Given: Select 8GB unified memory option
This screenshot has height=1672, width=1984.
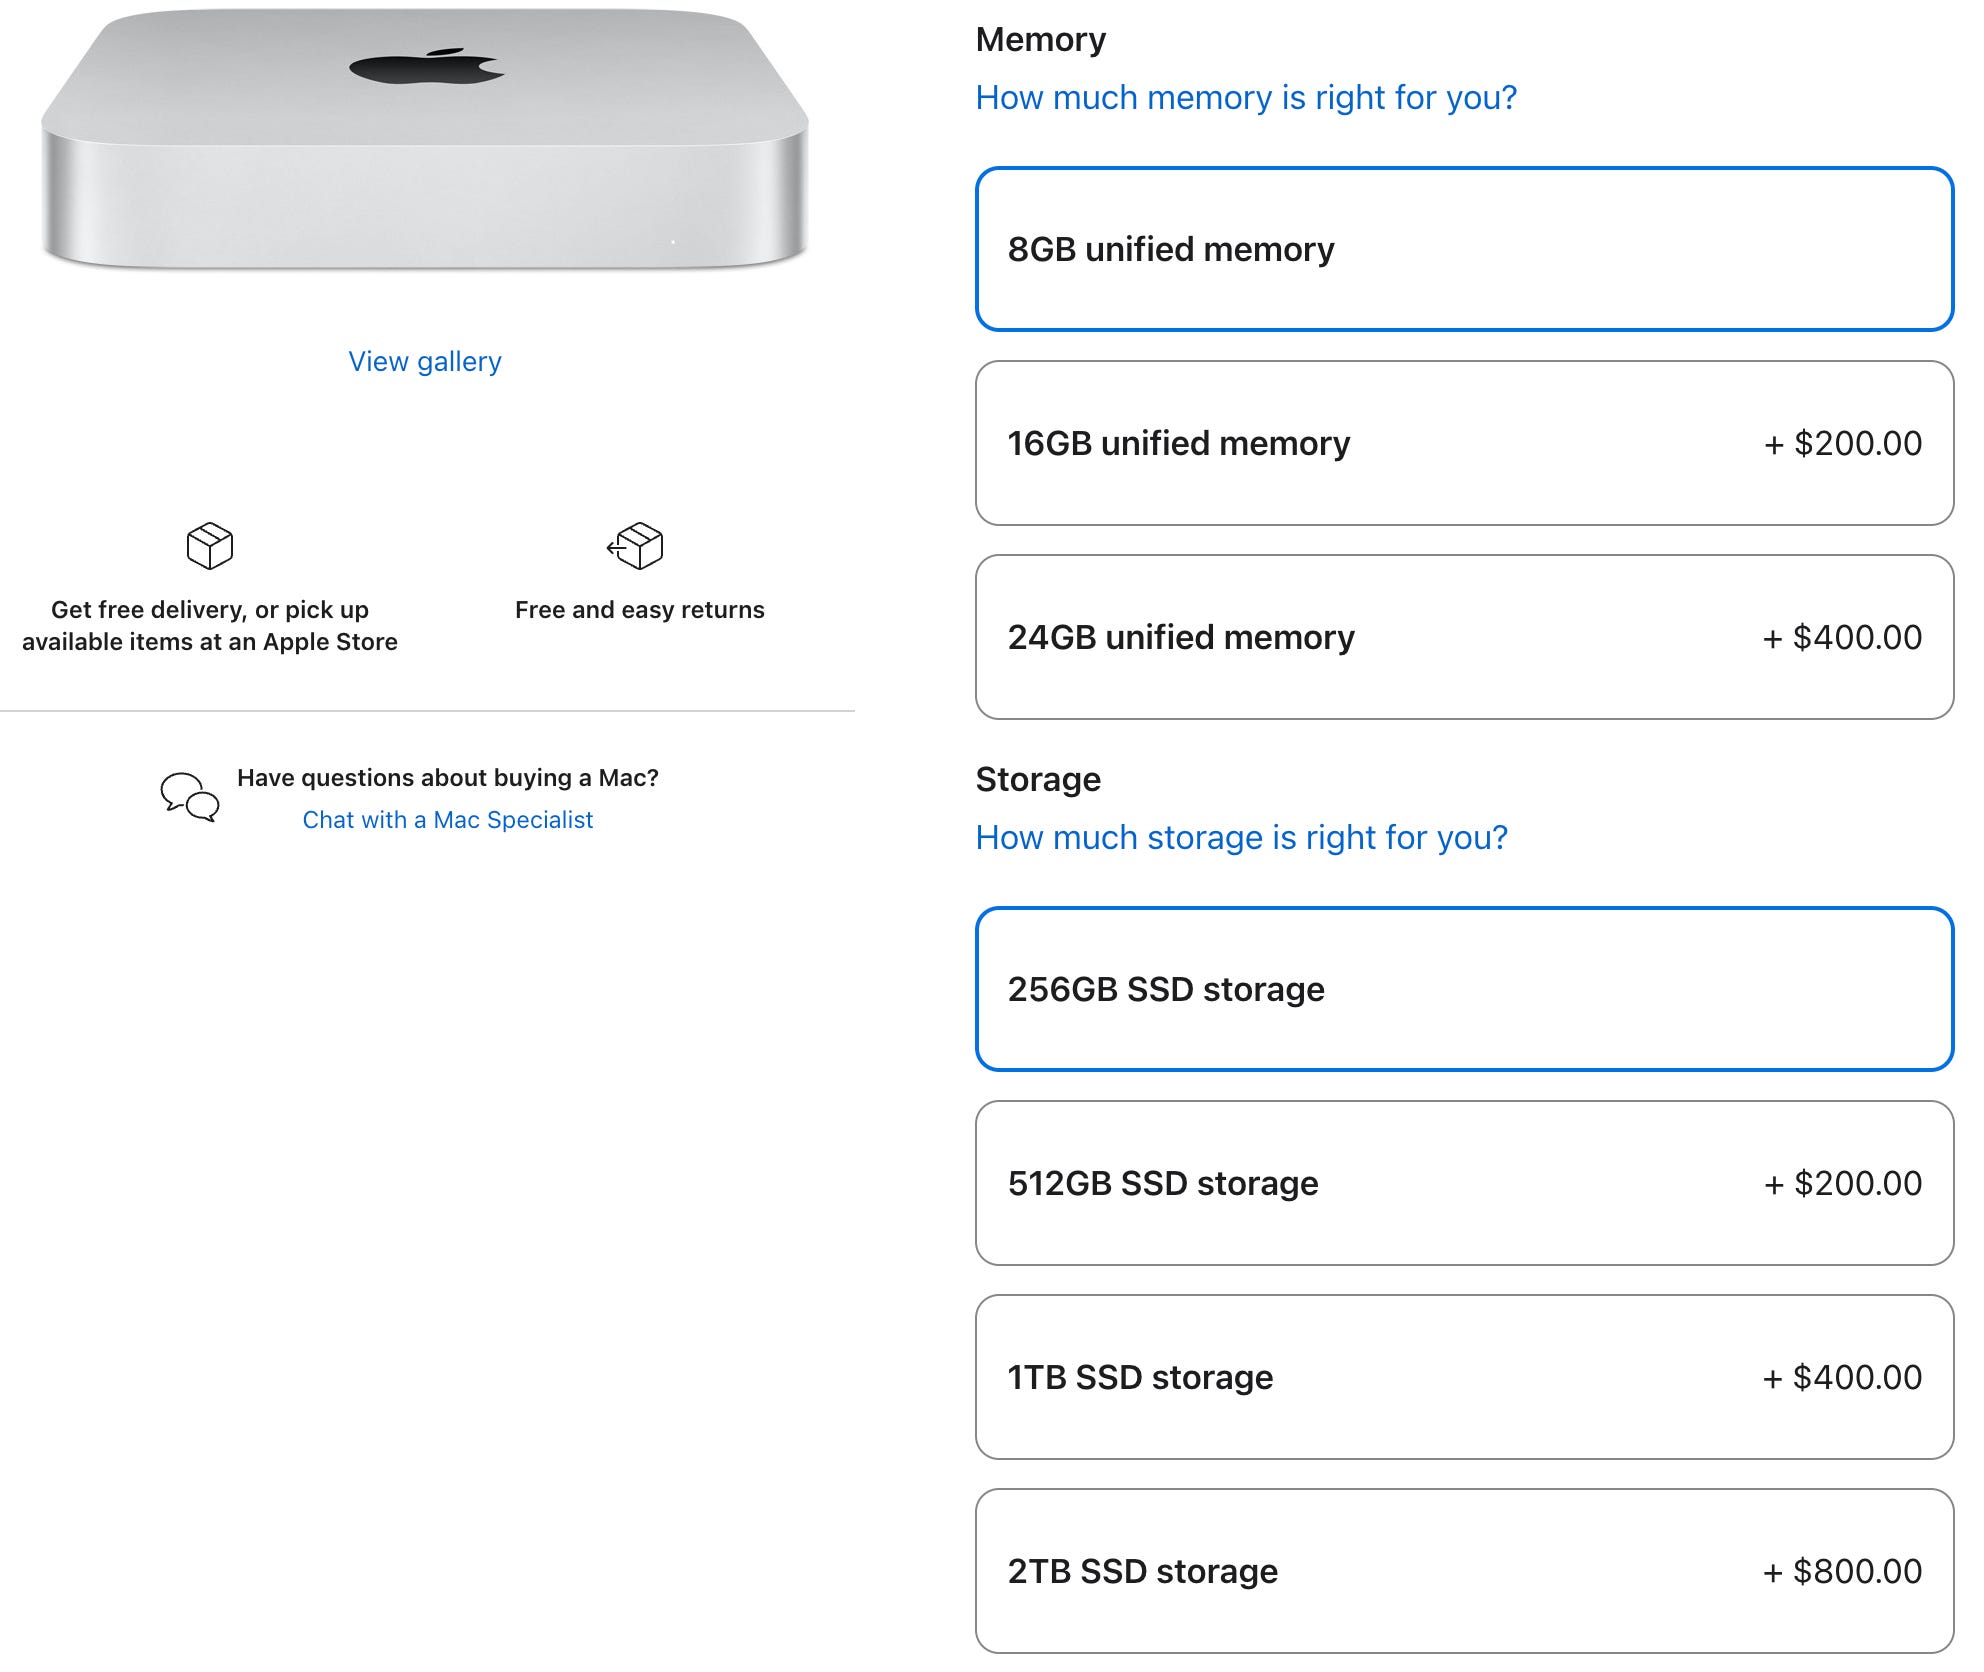Looking at the screenshot, I should tap(1464, 249).
